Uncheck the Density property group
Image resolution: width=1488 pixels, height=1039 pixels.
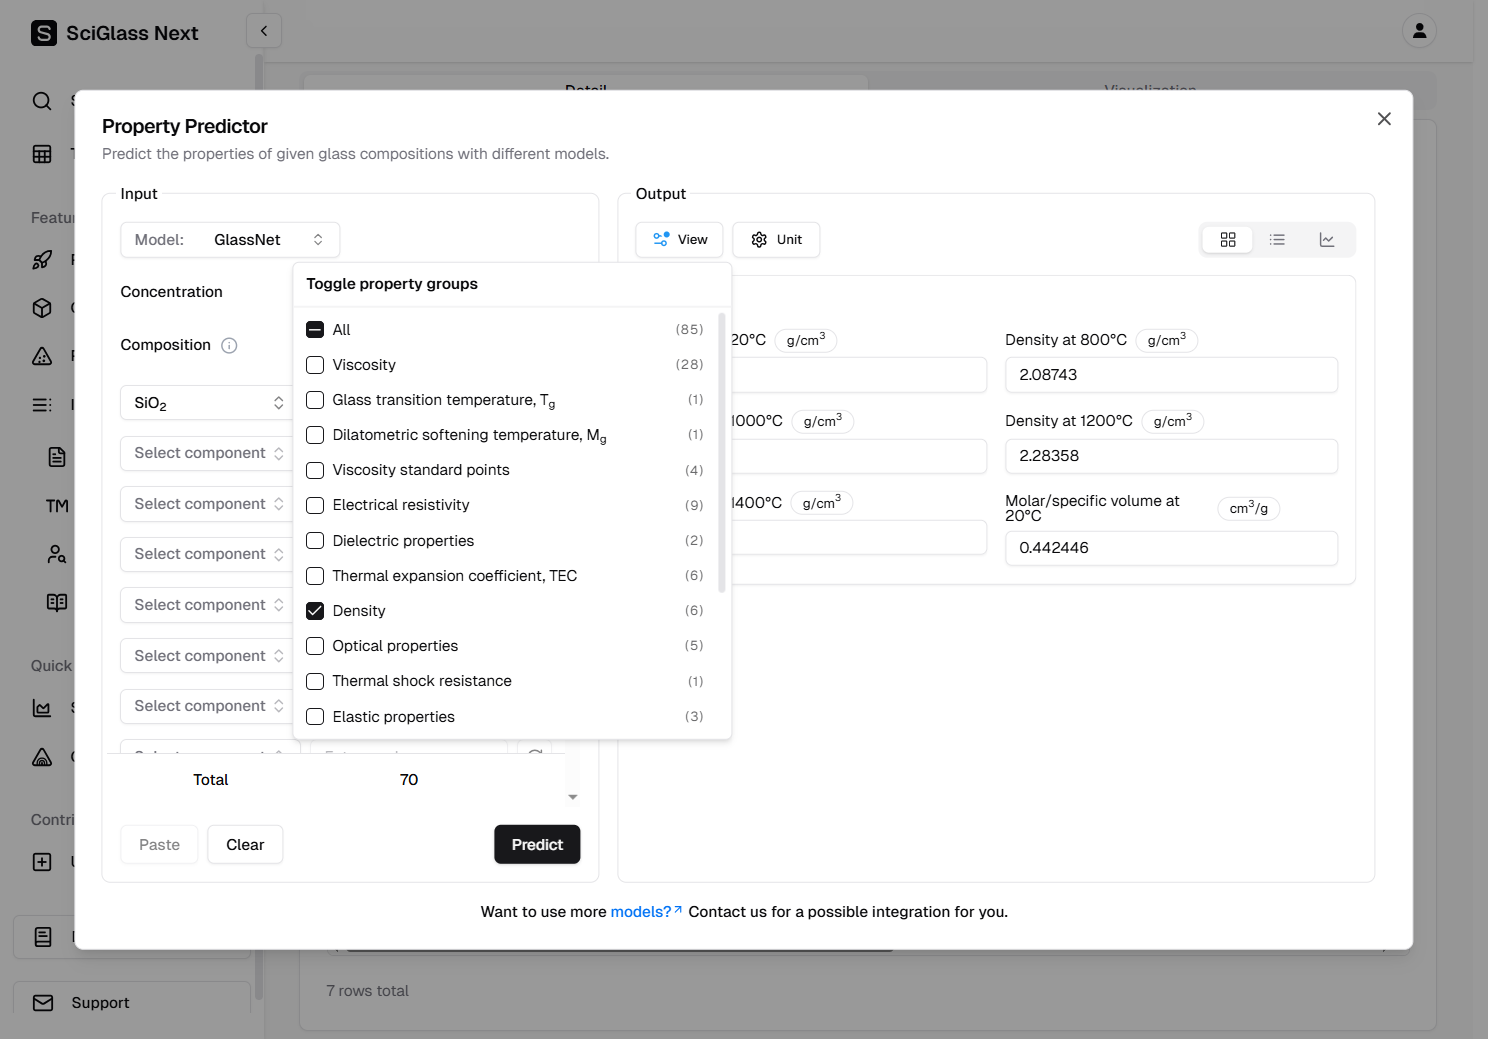[x=315, y=611]
